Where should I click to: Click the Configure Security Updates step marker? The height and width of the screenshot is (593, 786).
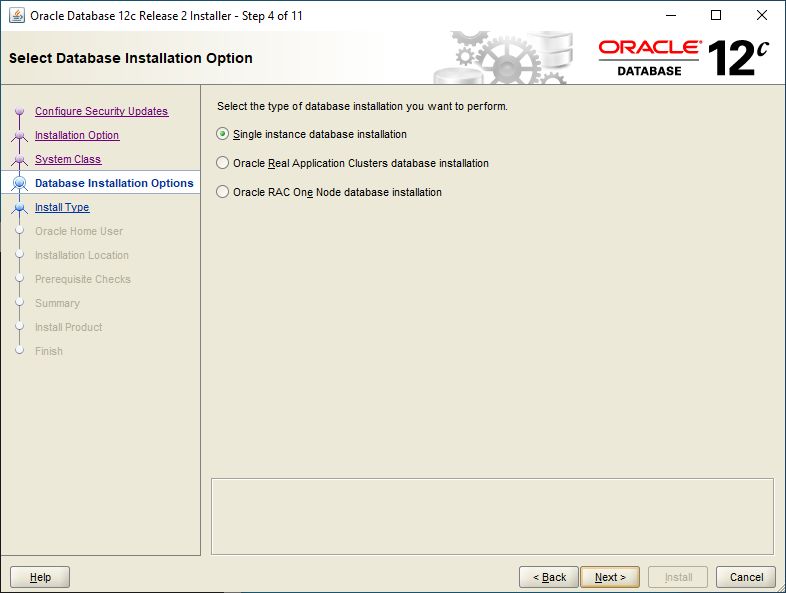click(20, 111)
